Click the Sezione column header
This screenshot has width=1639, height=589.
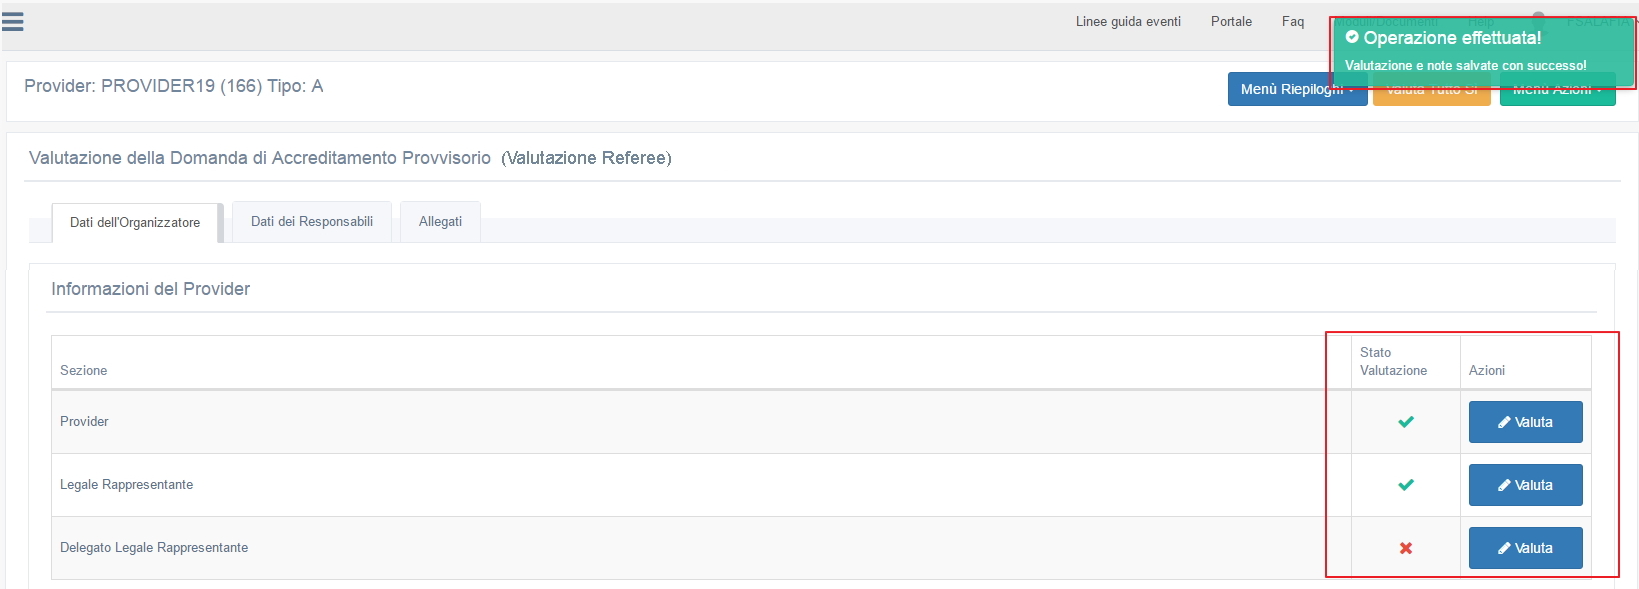click(x=84, y=370)
